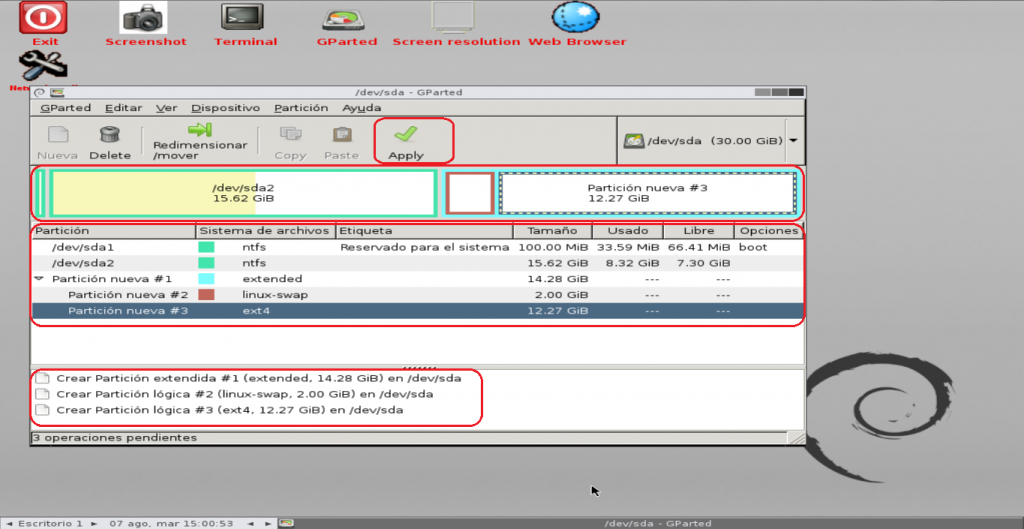This screenshot has width=1024, height=529.
Task: Select pending operation Crear Partición extendida #1
Action: coord(259,378)
